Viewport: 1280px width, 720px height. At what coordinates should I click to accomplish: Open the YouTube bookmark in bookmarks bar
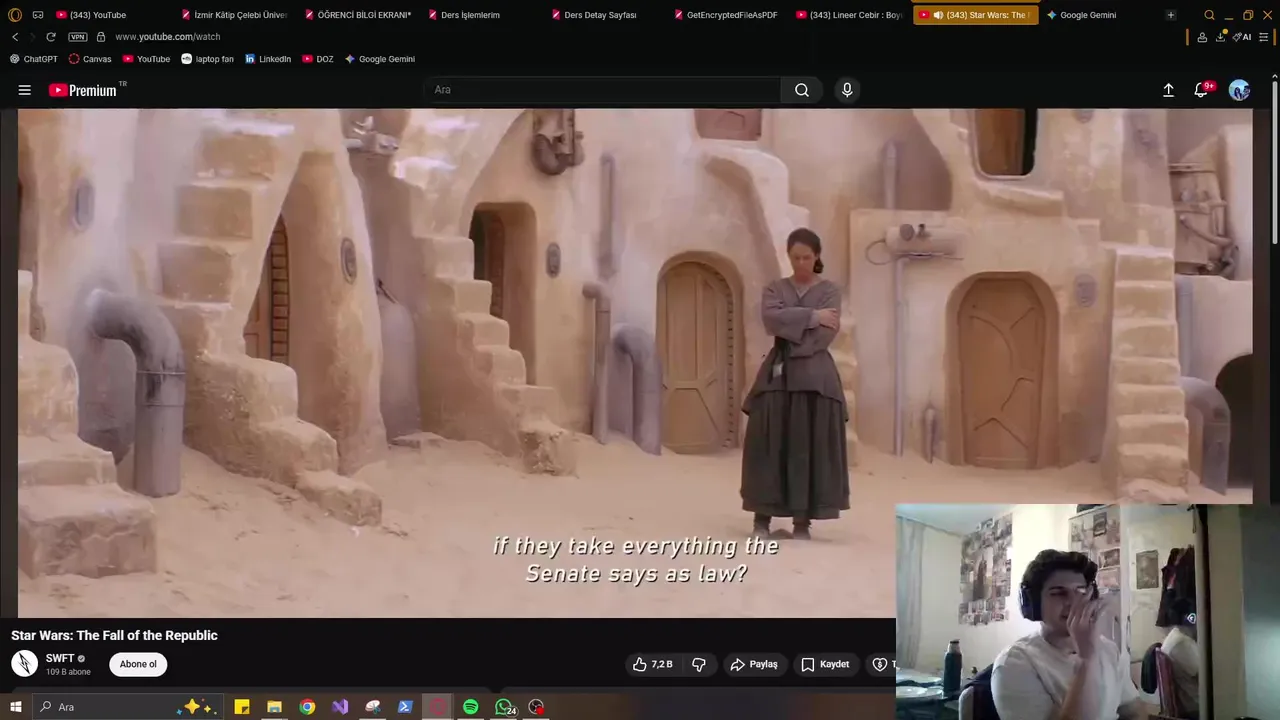pyautogui.click(x=146, y=59)
